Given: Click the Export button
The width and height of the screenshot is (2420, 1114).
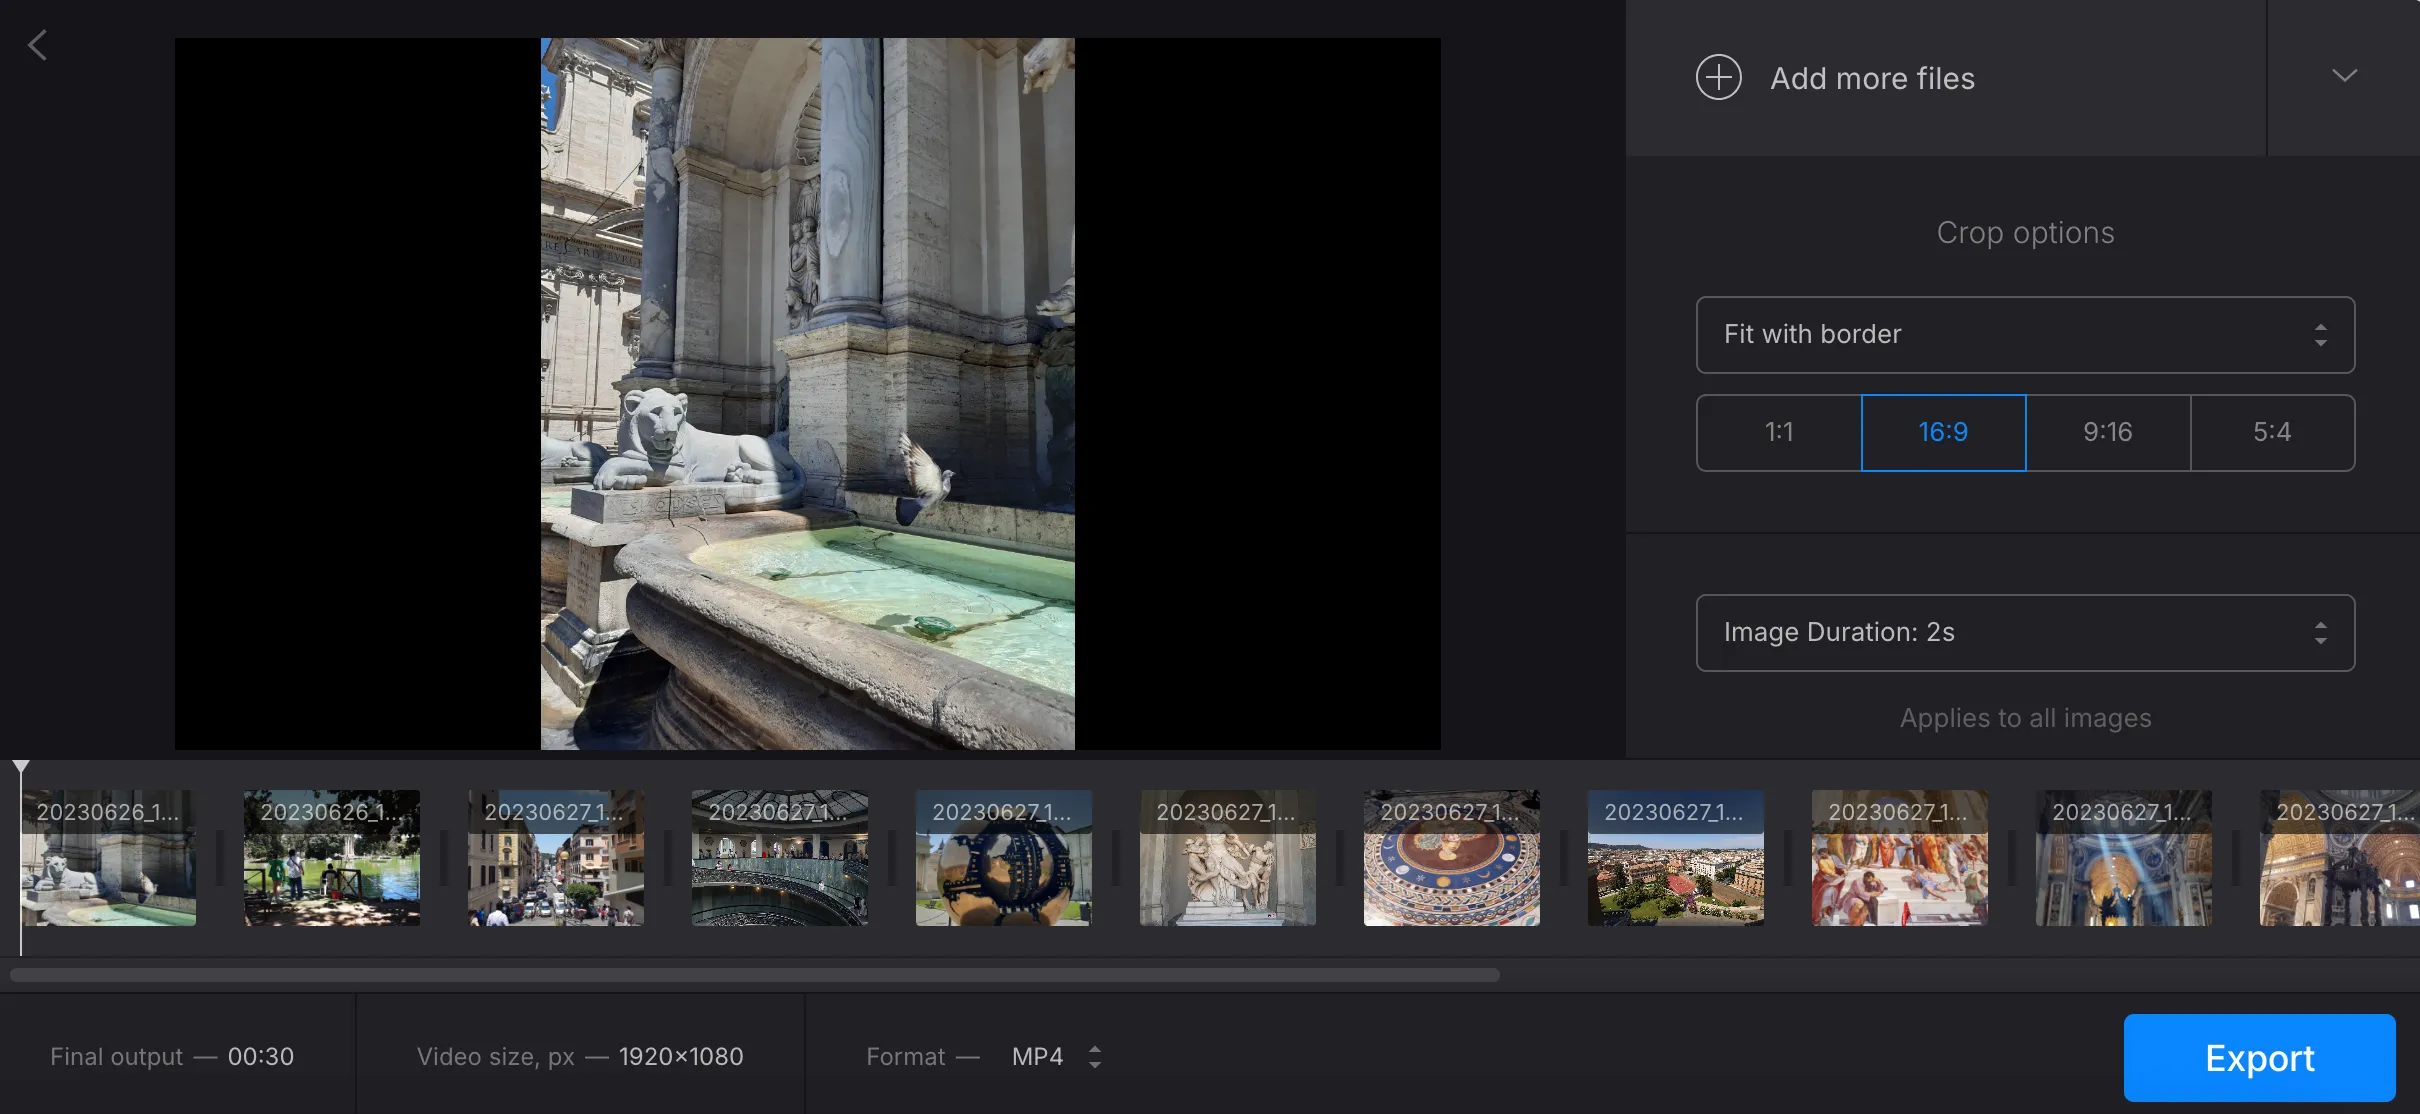Looking at the screenshot, I should 2259,1058.
